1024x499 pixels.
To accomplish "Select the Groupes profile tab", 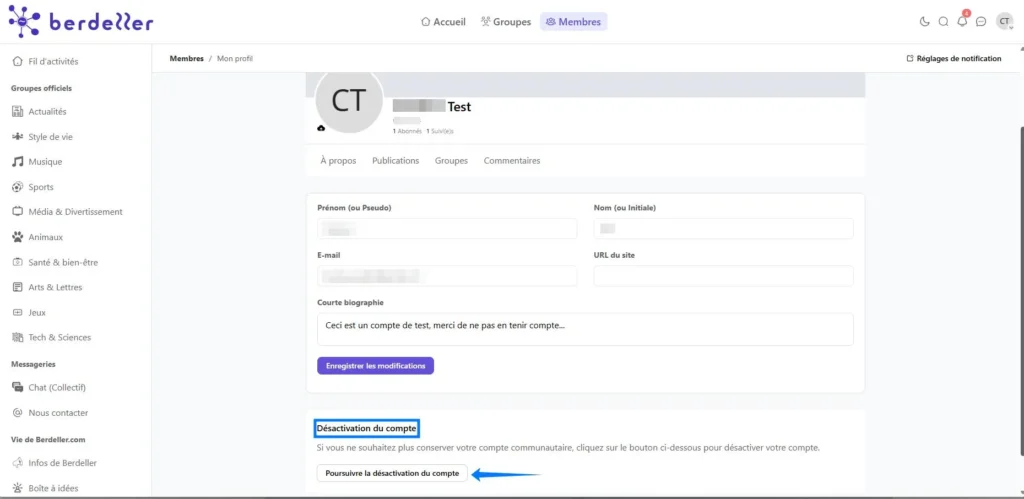I will pos(451,160).
